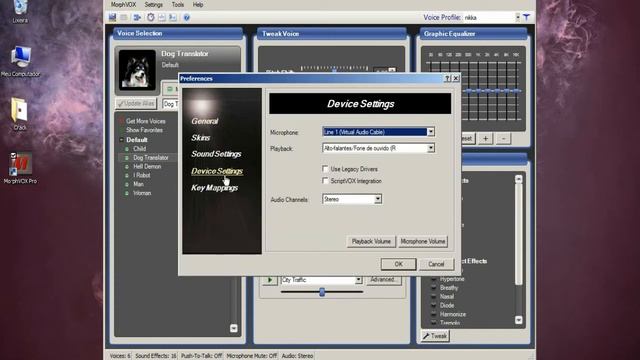Click the equalizer minus button
Image resolution: width=640 pixels, height=360 pixels.
pos(503,139)
